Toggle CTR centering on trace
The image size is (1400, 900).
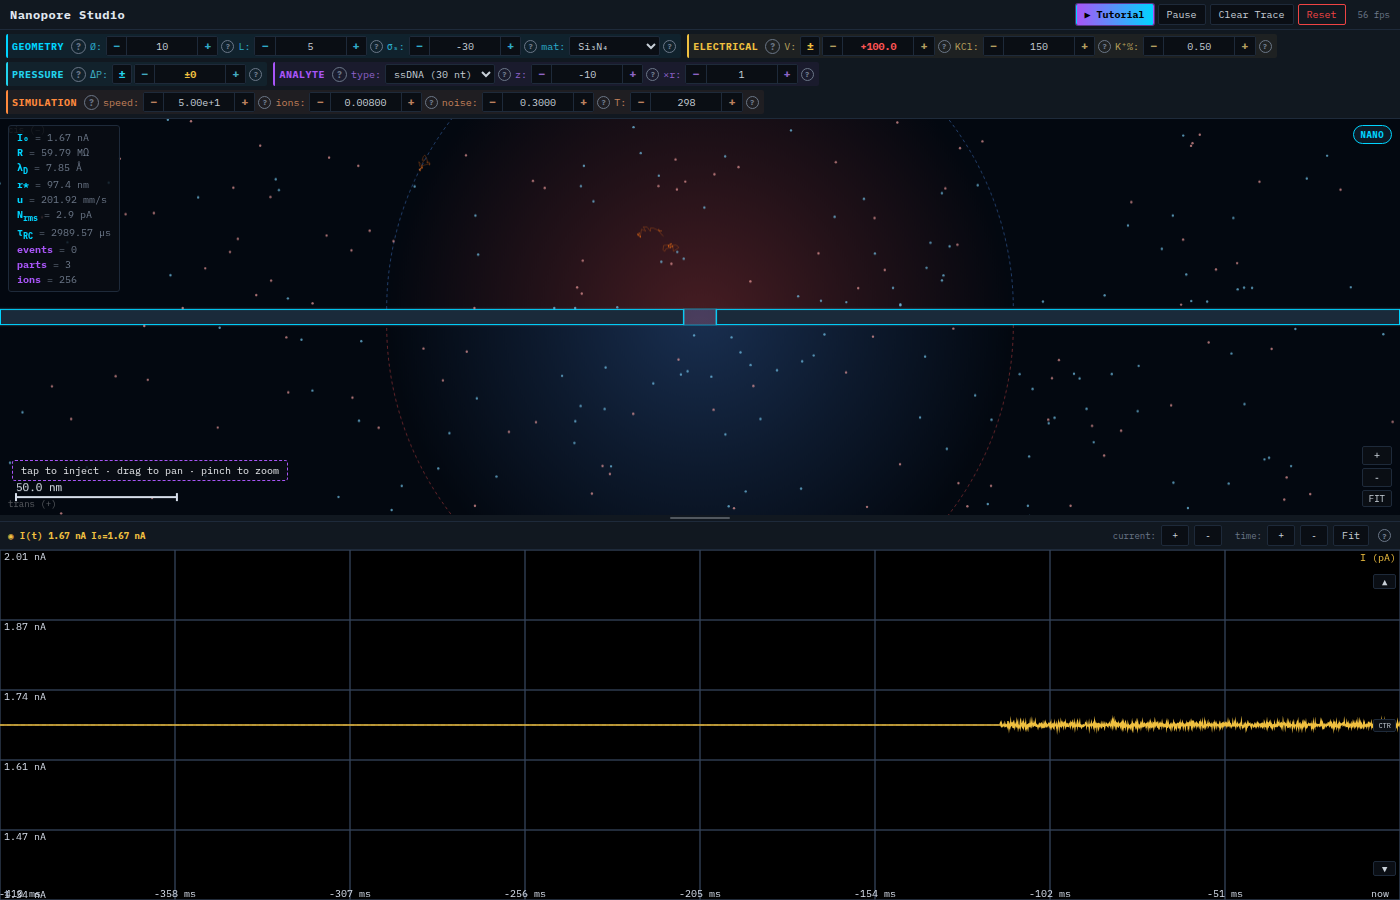1384,725
